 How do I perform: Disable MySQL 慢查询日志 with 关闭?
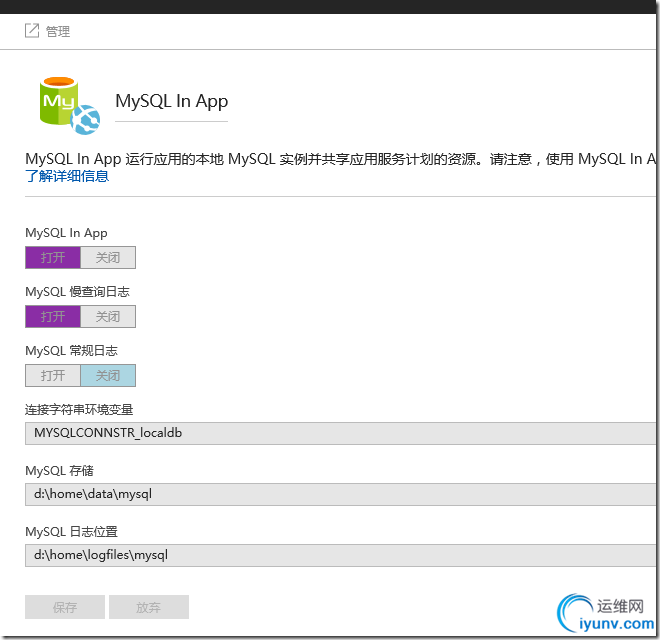pyautogui.click(x=108, y=316)
